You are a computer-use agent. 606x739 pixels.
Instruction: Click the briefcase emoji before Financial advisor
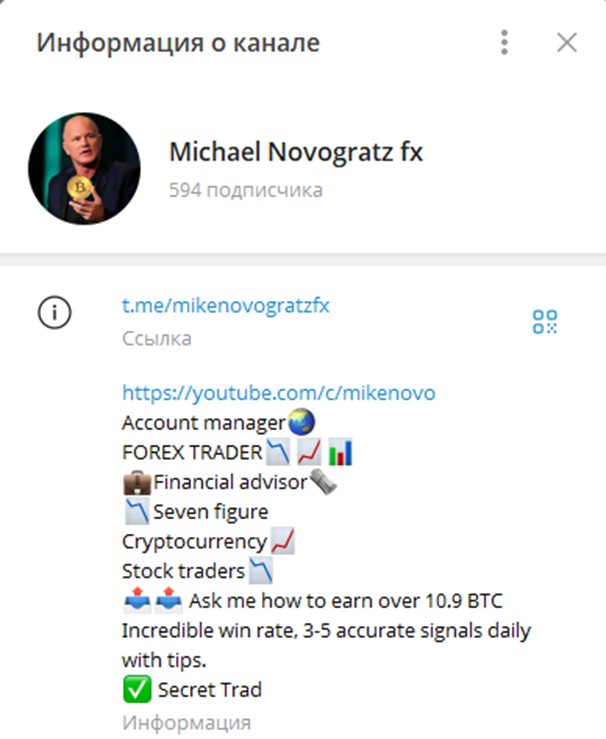[x=137, y=483]
